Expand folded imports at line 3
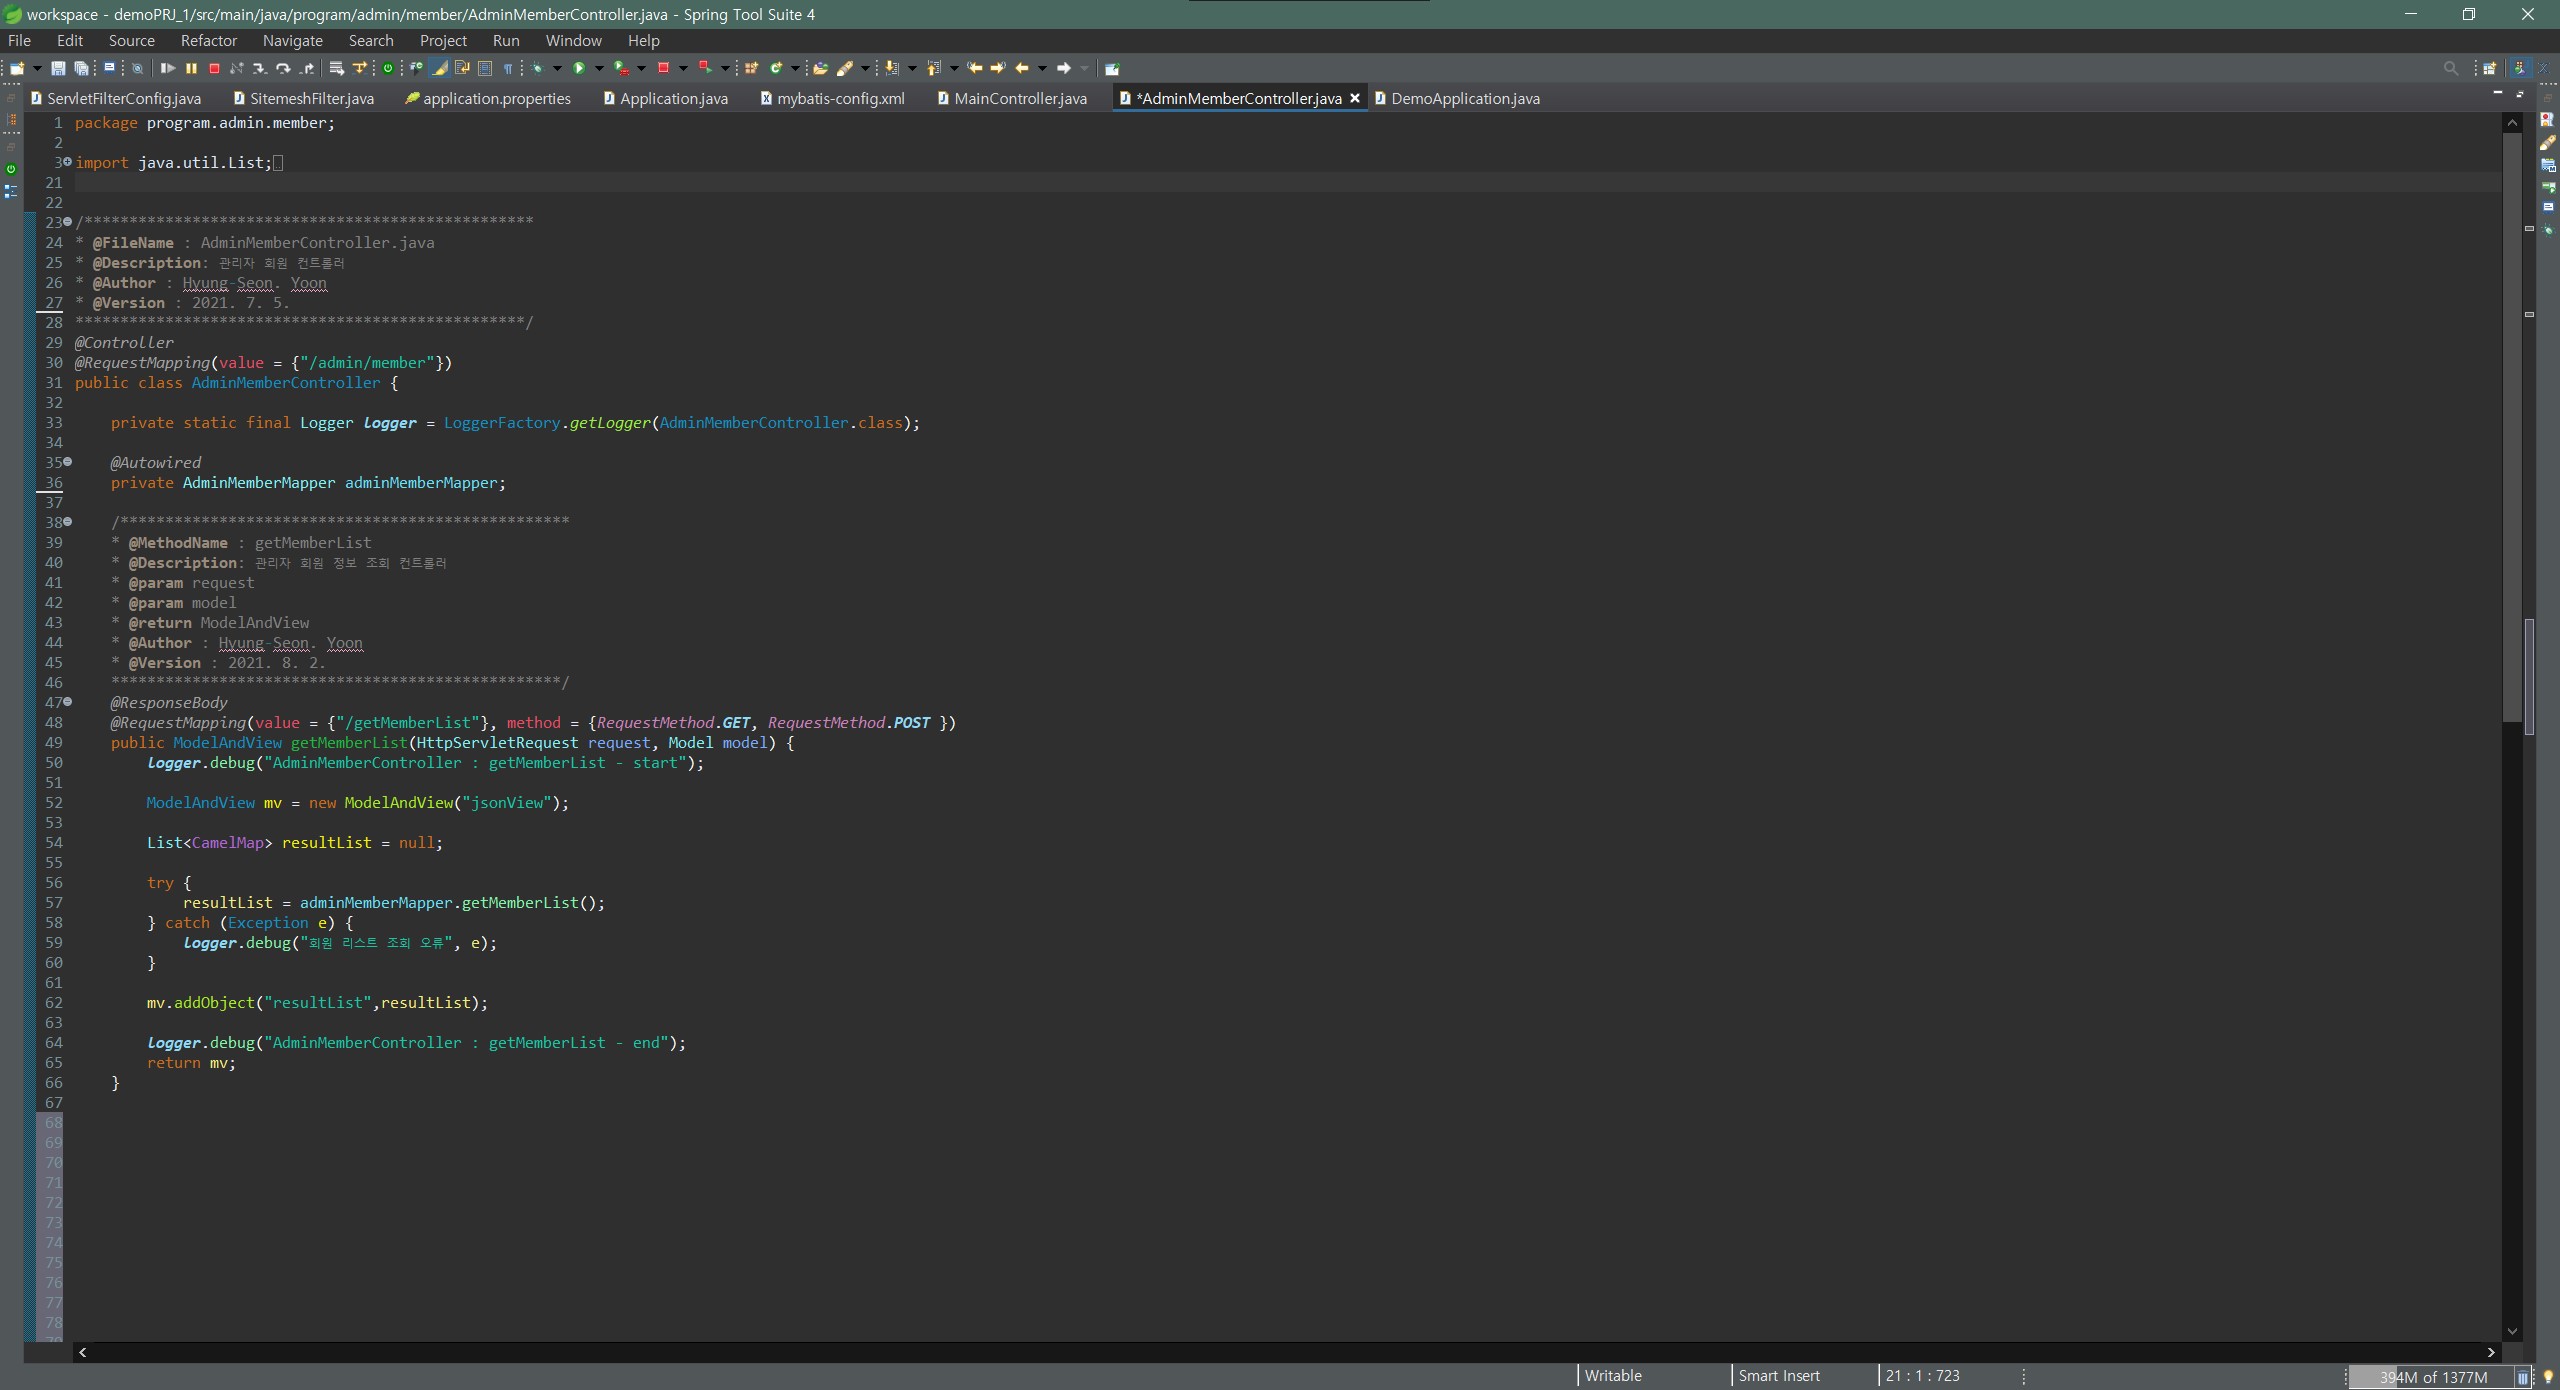 67,162
